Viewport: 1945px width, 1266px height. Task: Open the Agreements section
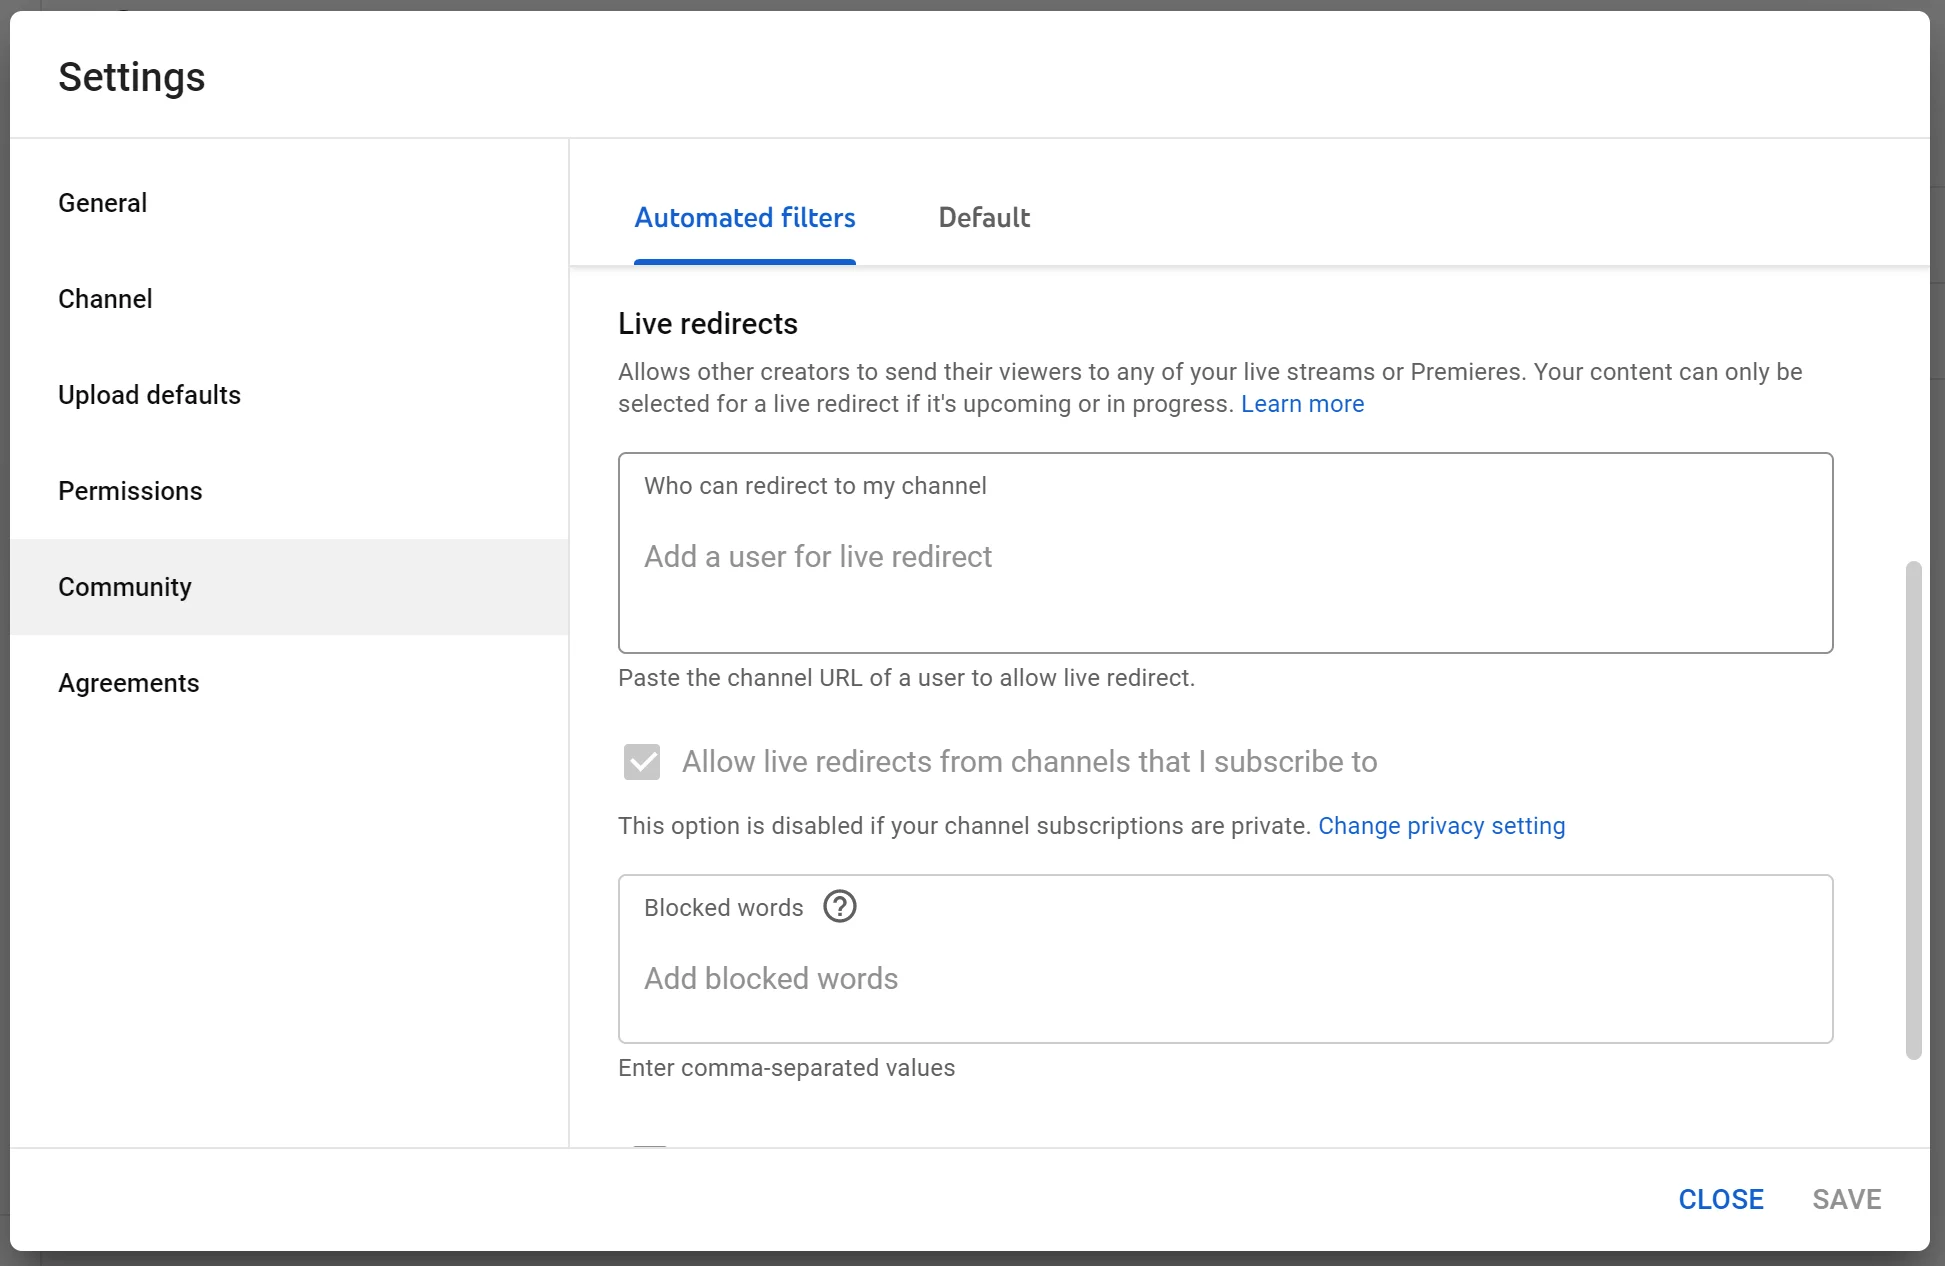[x=289, y=683]
